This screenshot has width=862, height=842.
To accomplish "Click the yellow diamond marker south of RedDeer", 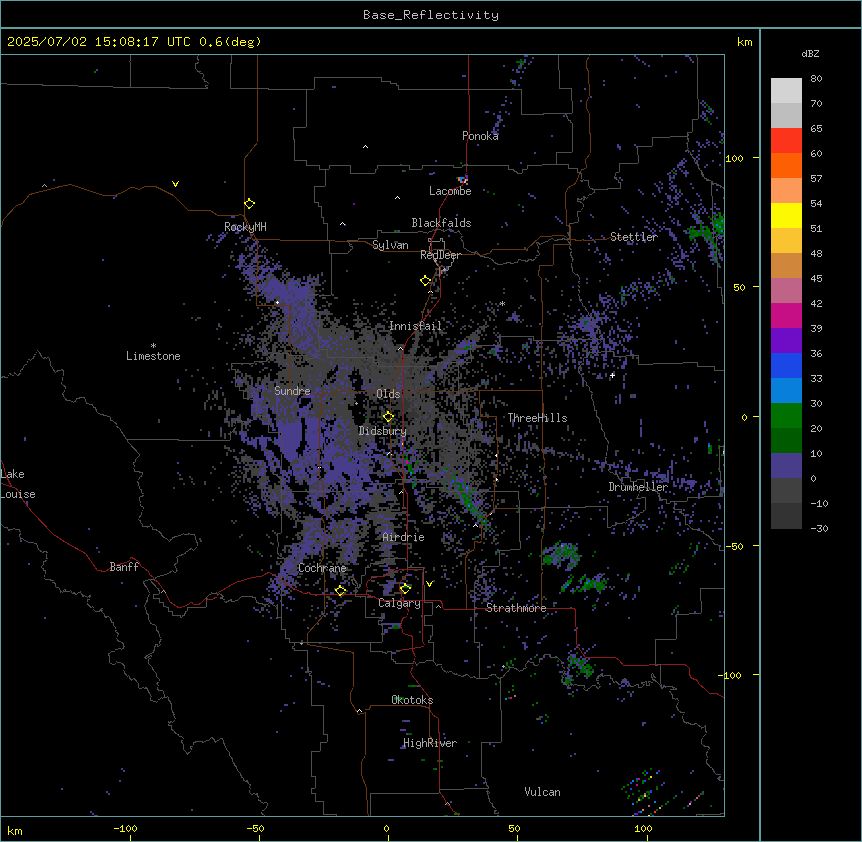I will coord(426,281).
